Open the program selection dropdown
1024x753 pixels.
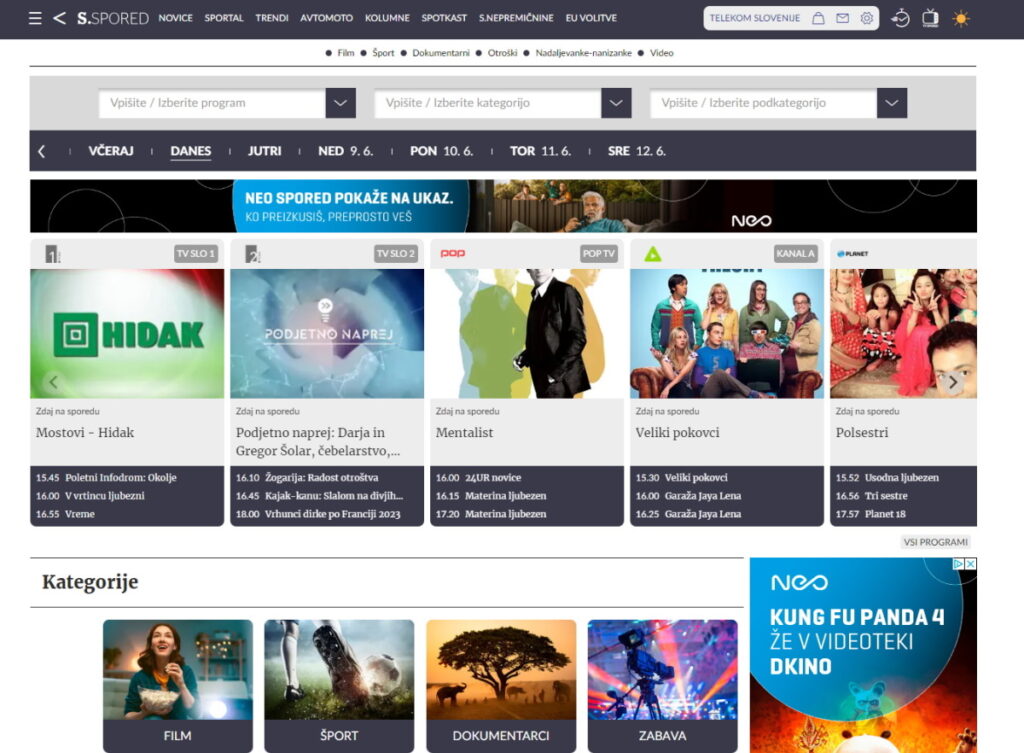(339, 102)
